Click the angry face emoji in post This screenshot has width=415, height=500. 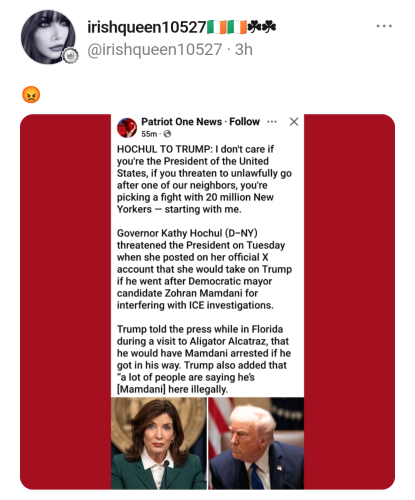click(31, 95)
